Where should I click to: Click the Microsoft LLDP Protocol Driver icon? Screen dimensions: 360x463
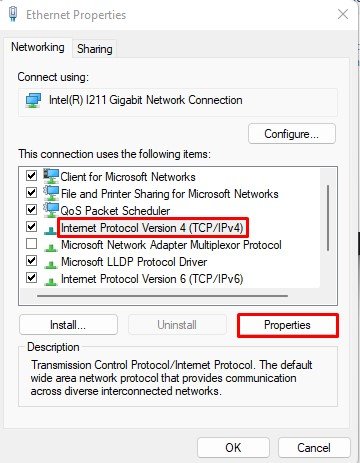[x=51, y=264]
